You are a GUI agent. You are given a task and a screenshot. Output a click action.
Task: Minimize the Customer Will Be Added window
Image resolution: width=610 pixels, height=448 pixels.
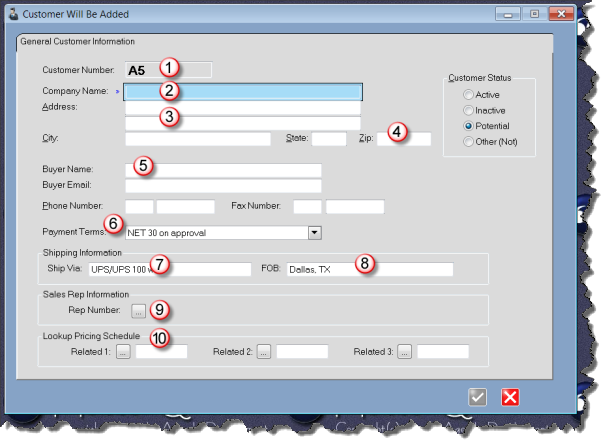point(508,14)
